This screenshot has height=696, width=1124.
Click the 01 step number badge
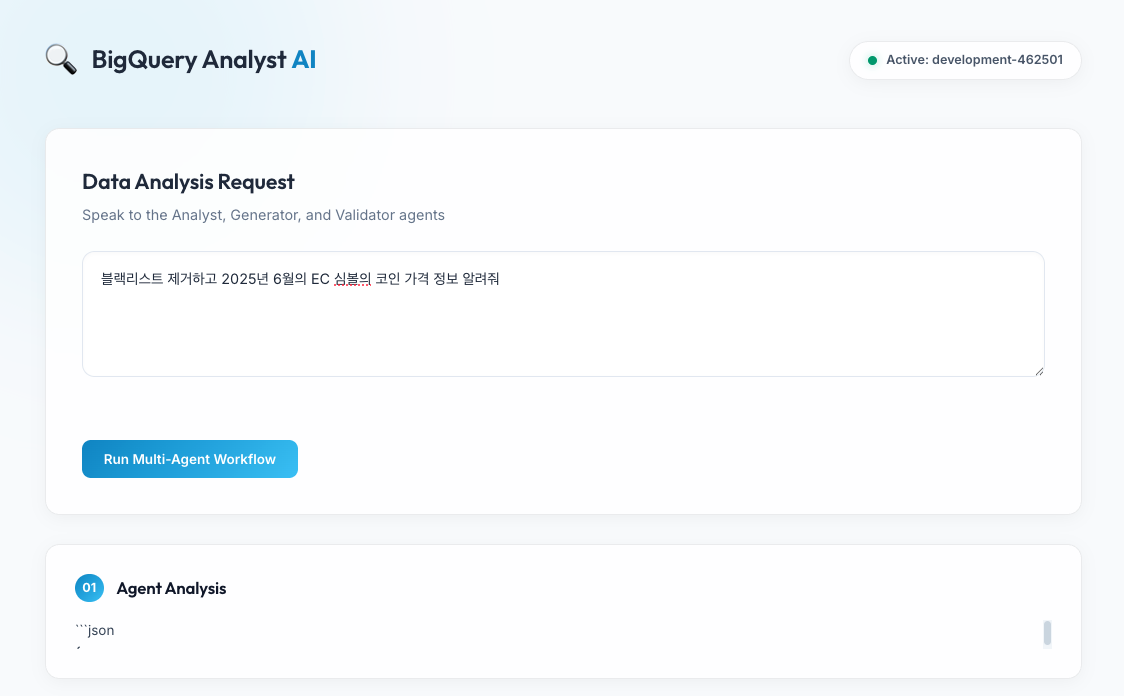(x=90, y=588)
